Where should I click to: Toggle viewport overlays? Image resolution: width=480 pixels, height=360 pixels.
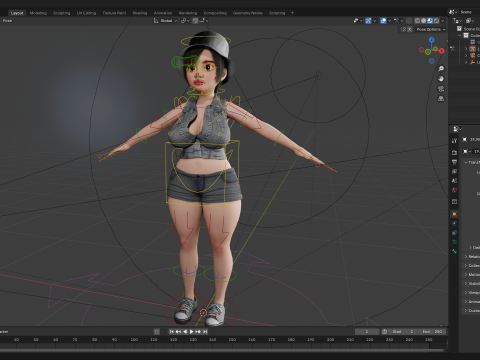pos(383,21)
